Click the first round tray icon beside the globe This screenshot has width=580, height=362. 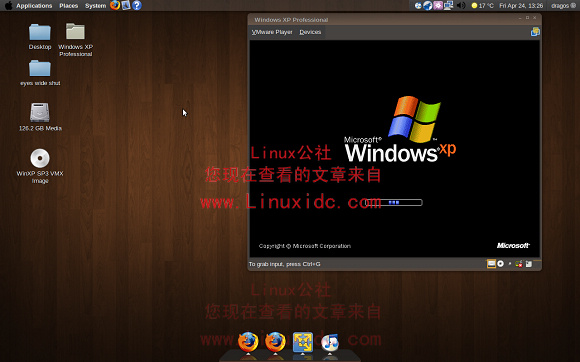click(418, 6)
